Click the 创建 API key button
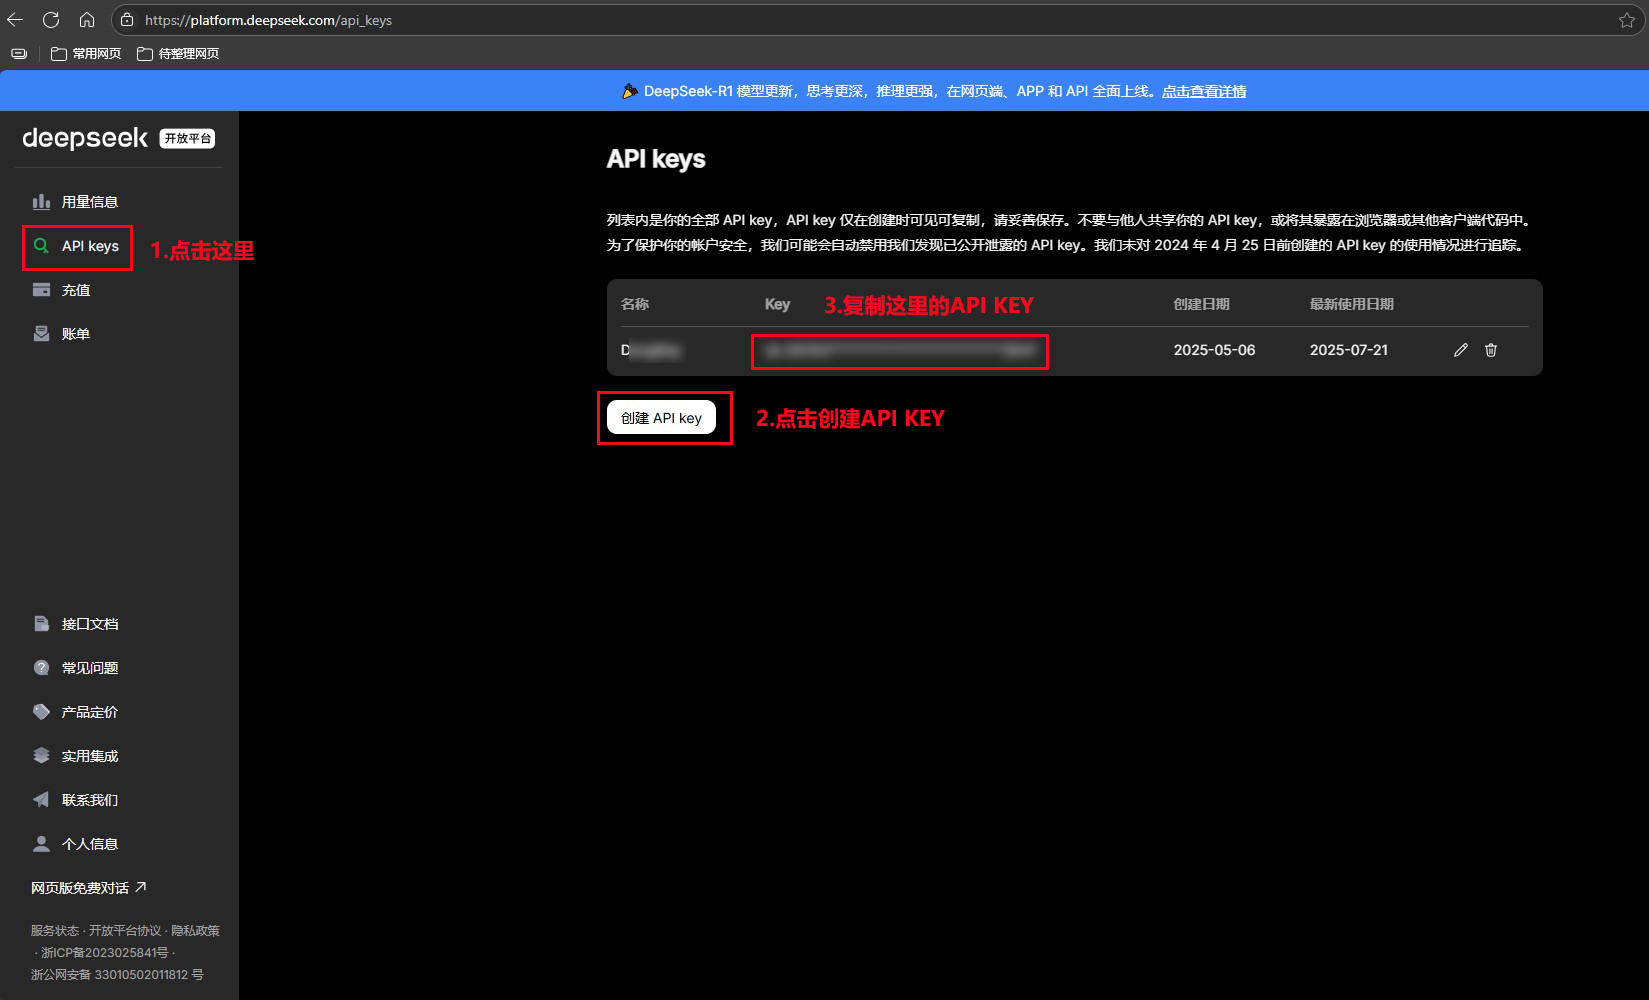This screenshot has height=1000, width=1649. click(661, 418)
